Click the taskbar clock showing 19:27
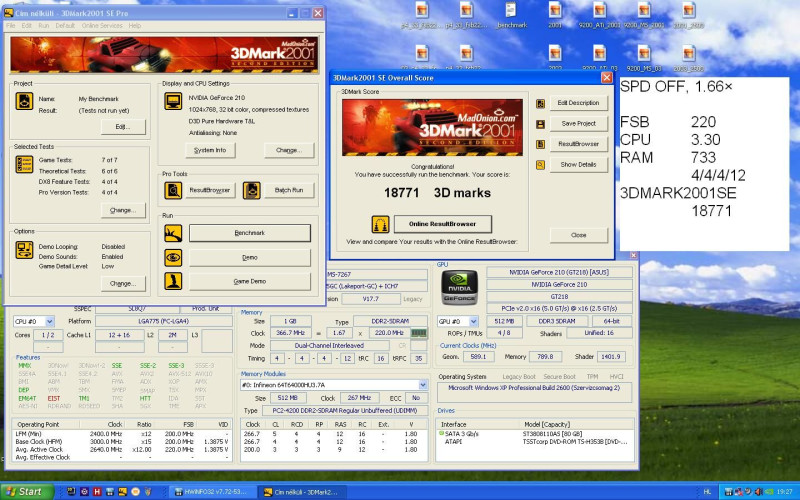This screenshot has width=800, height=500. click(x=785, y=492)
